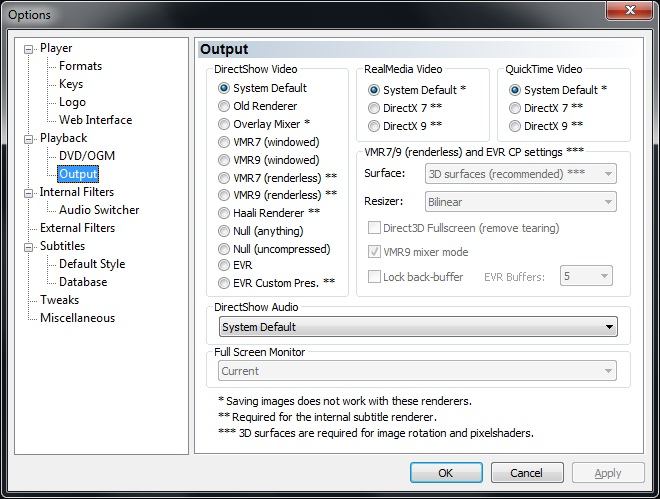Open the Surface dropdown
The width and height of the screenshot is (660, 499).
click(x=521, y=174)
